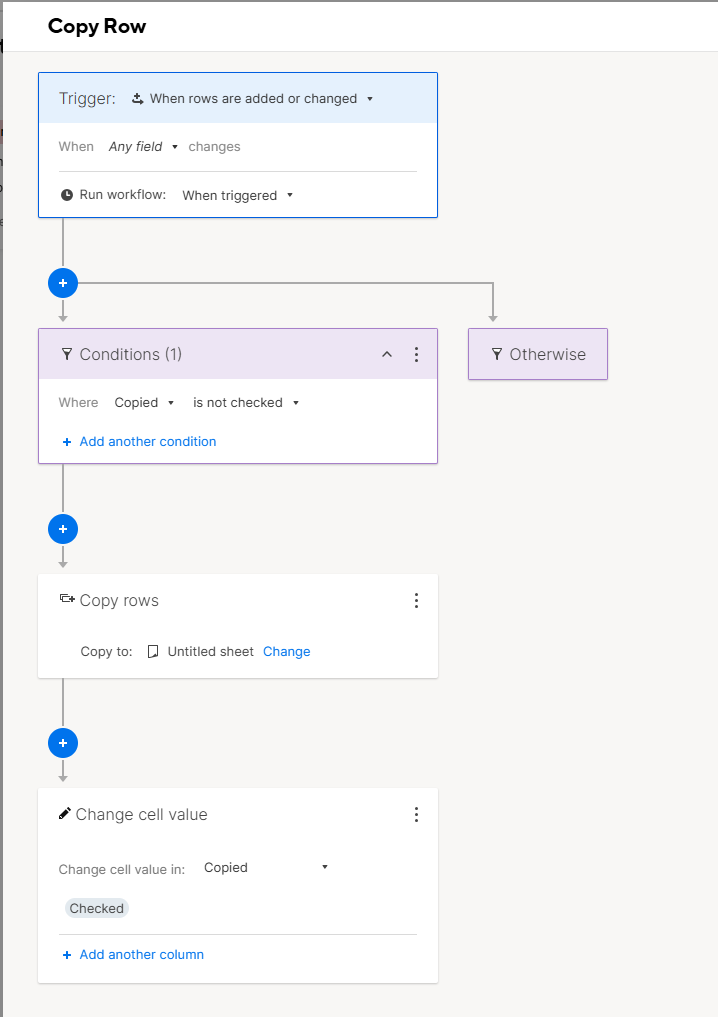Viewport: 718px width, 1017px height.
Task: Open the Change cell value three-dot menu
Action: click(x=416, y=815)
